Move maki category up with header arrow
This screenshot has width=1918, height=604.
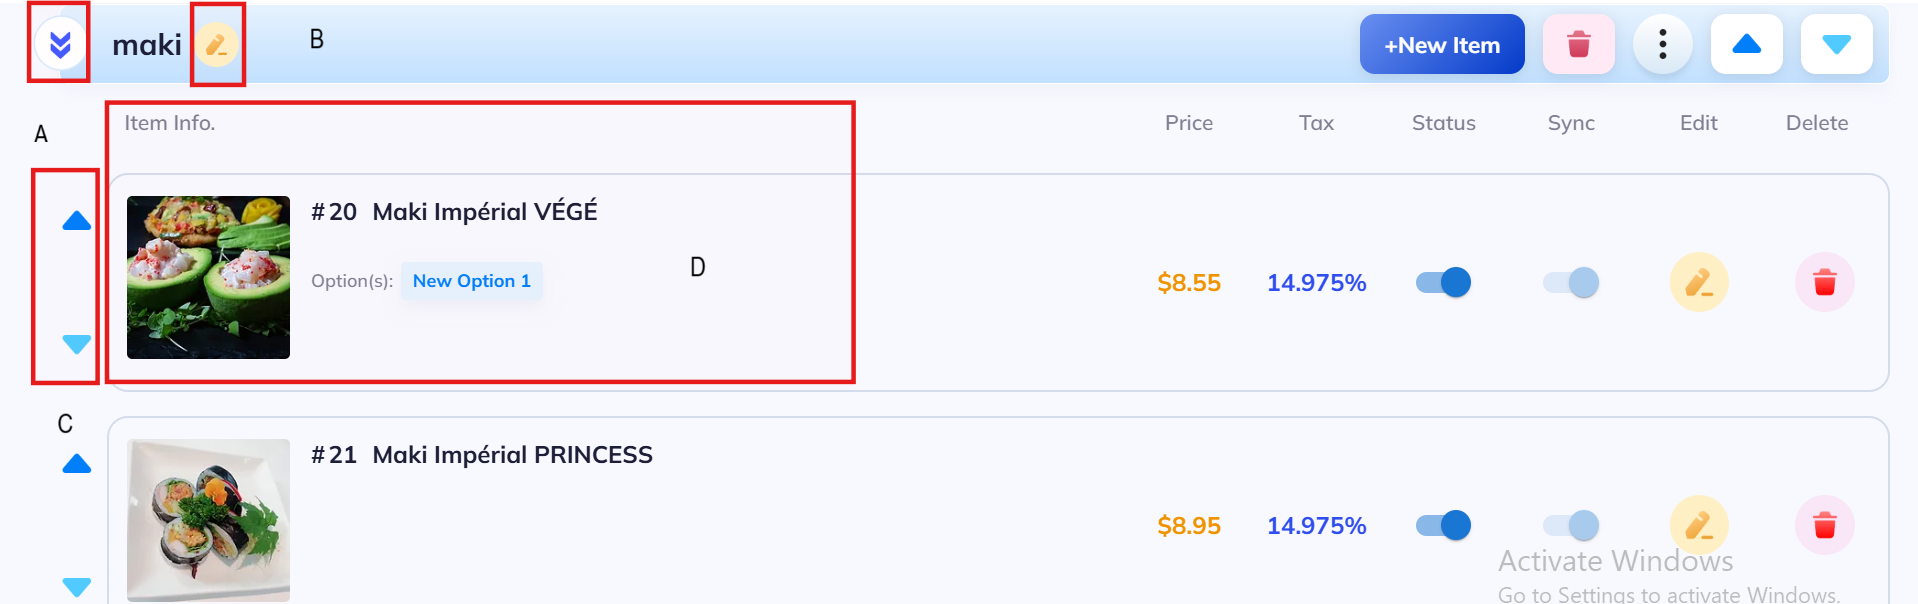coord(1747,45)
